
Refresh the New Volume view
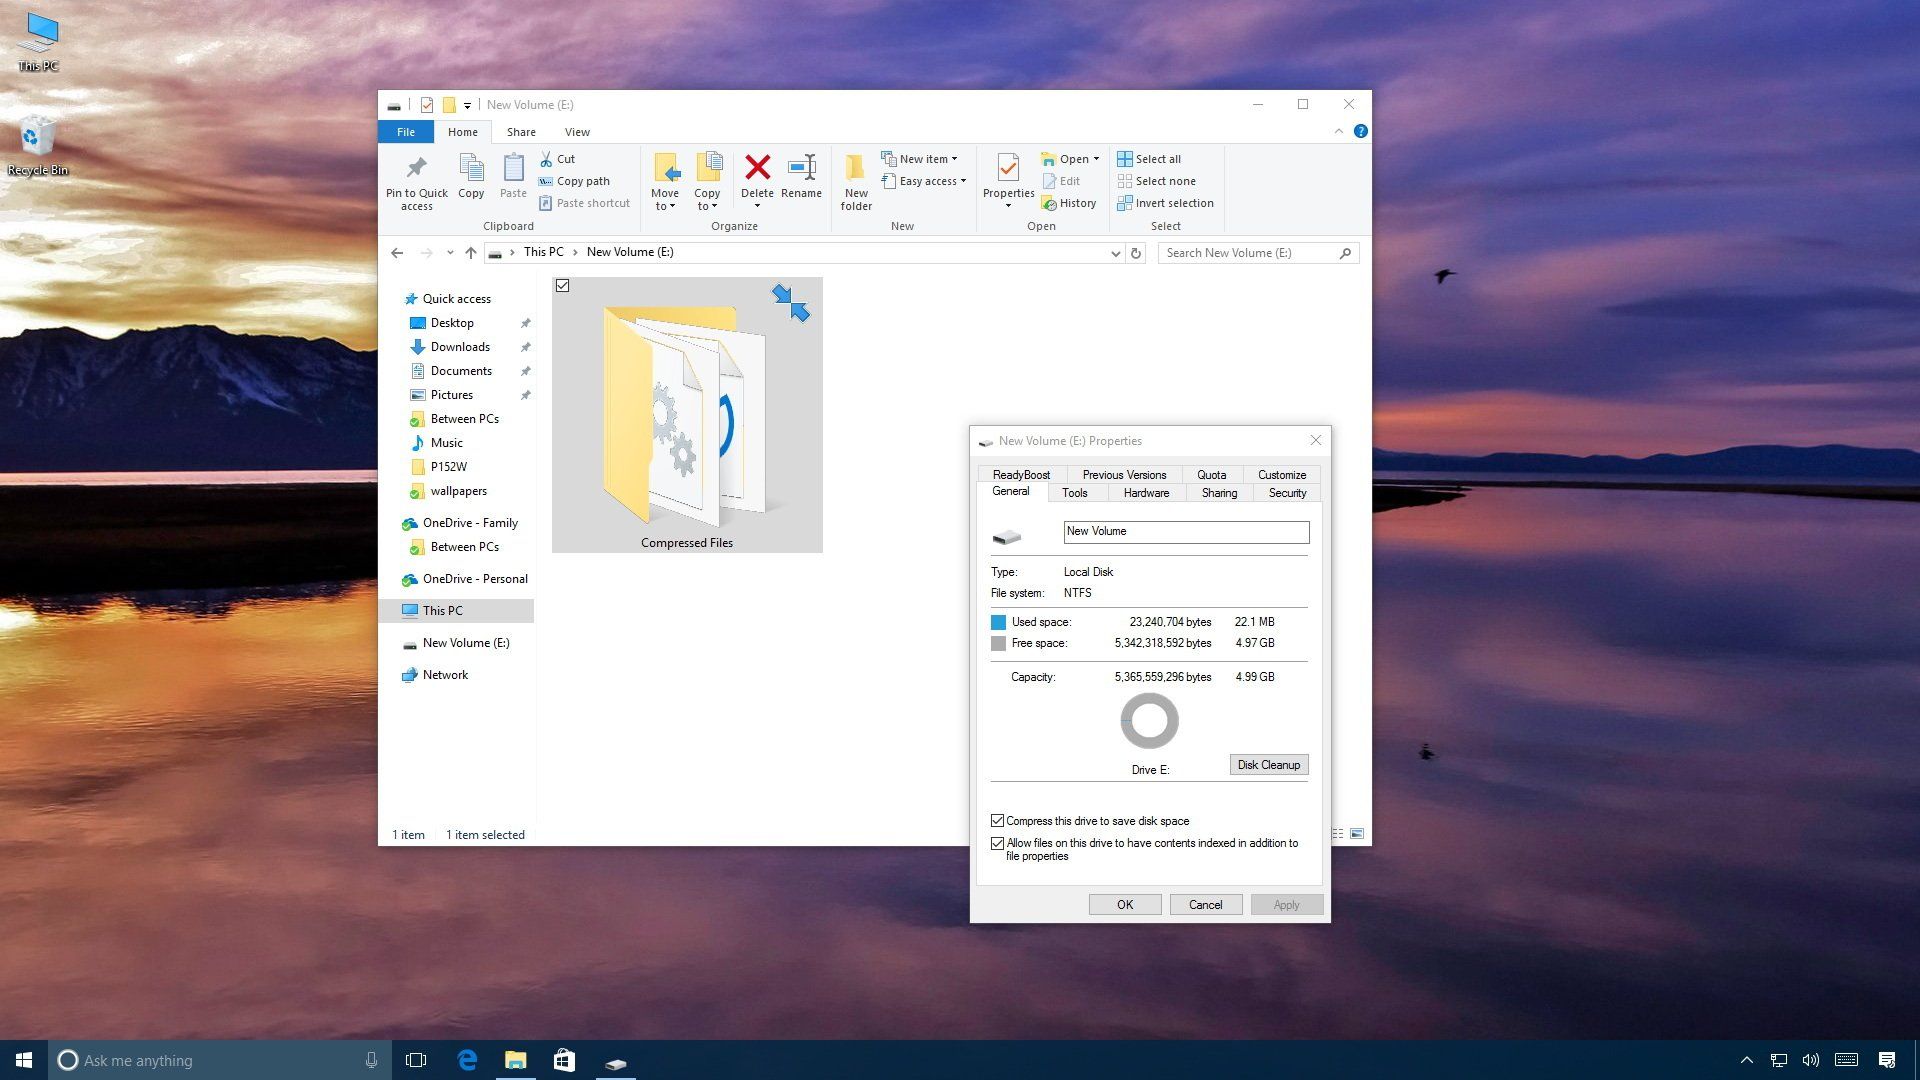1137,252
